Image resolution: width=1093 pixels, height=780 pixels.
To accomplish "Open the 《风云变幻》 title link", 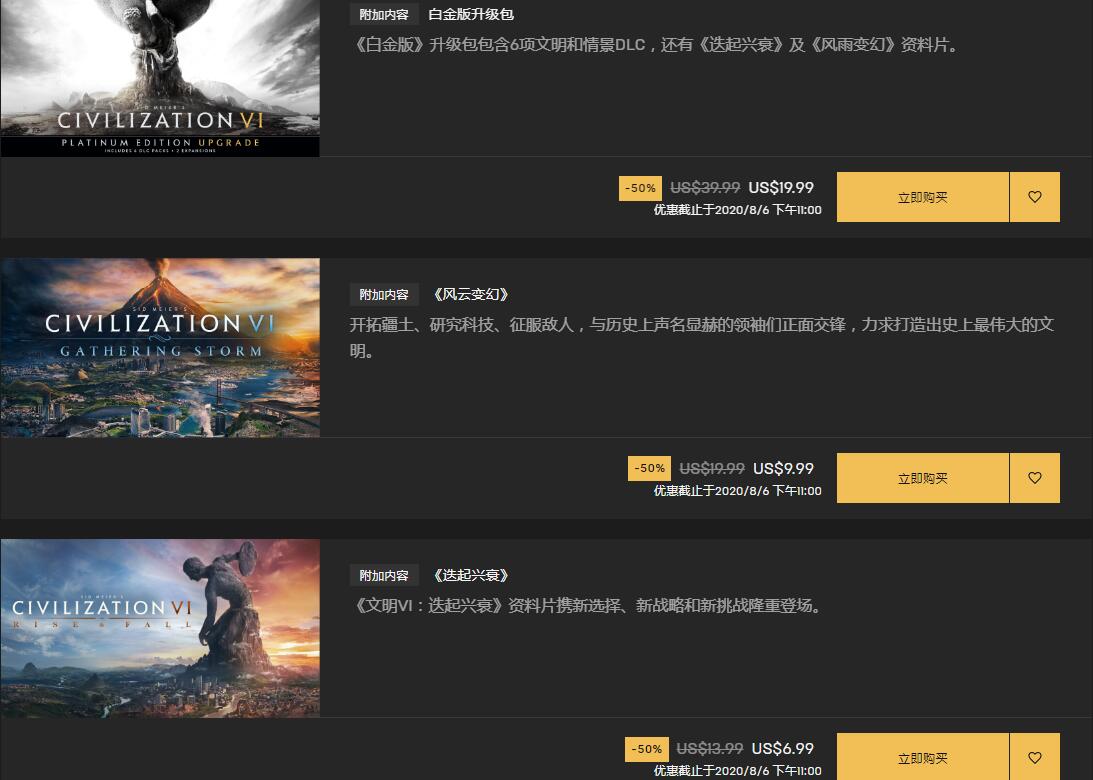I will 471,294.
